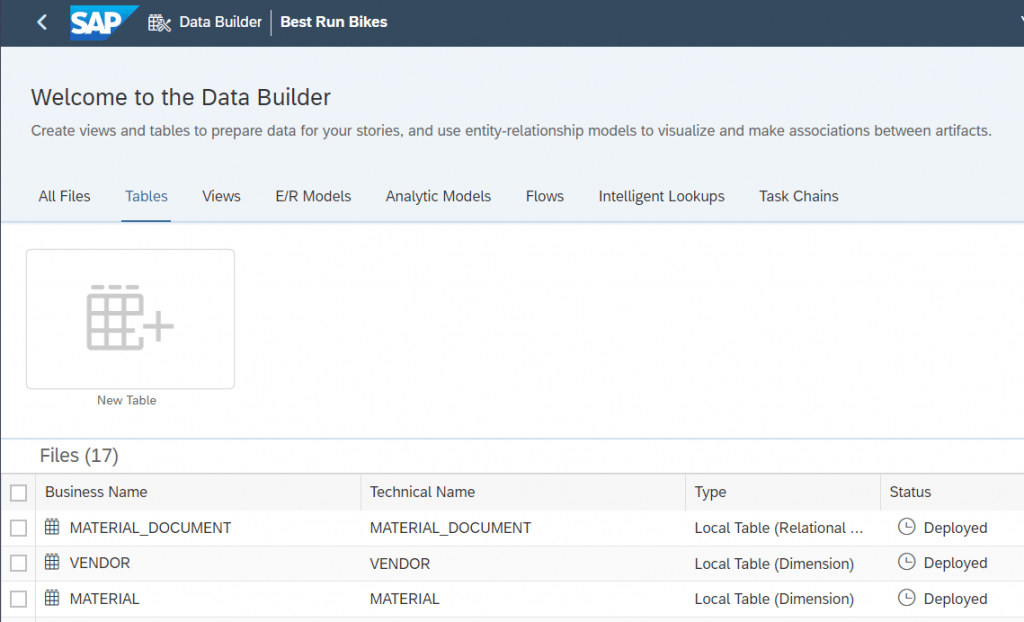Create a new table via New Table tile
1024x622 pixels.
pos(131,319)
